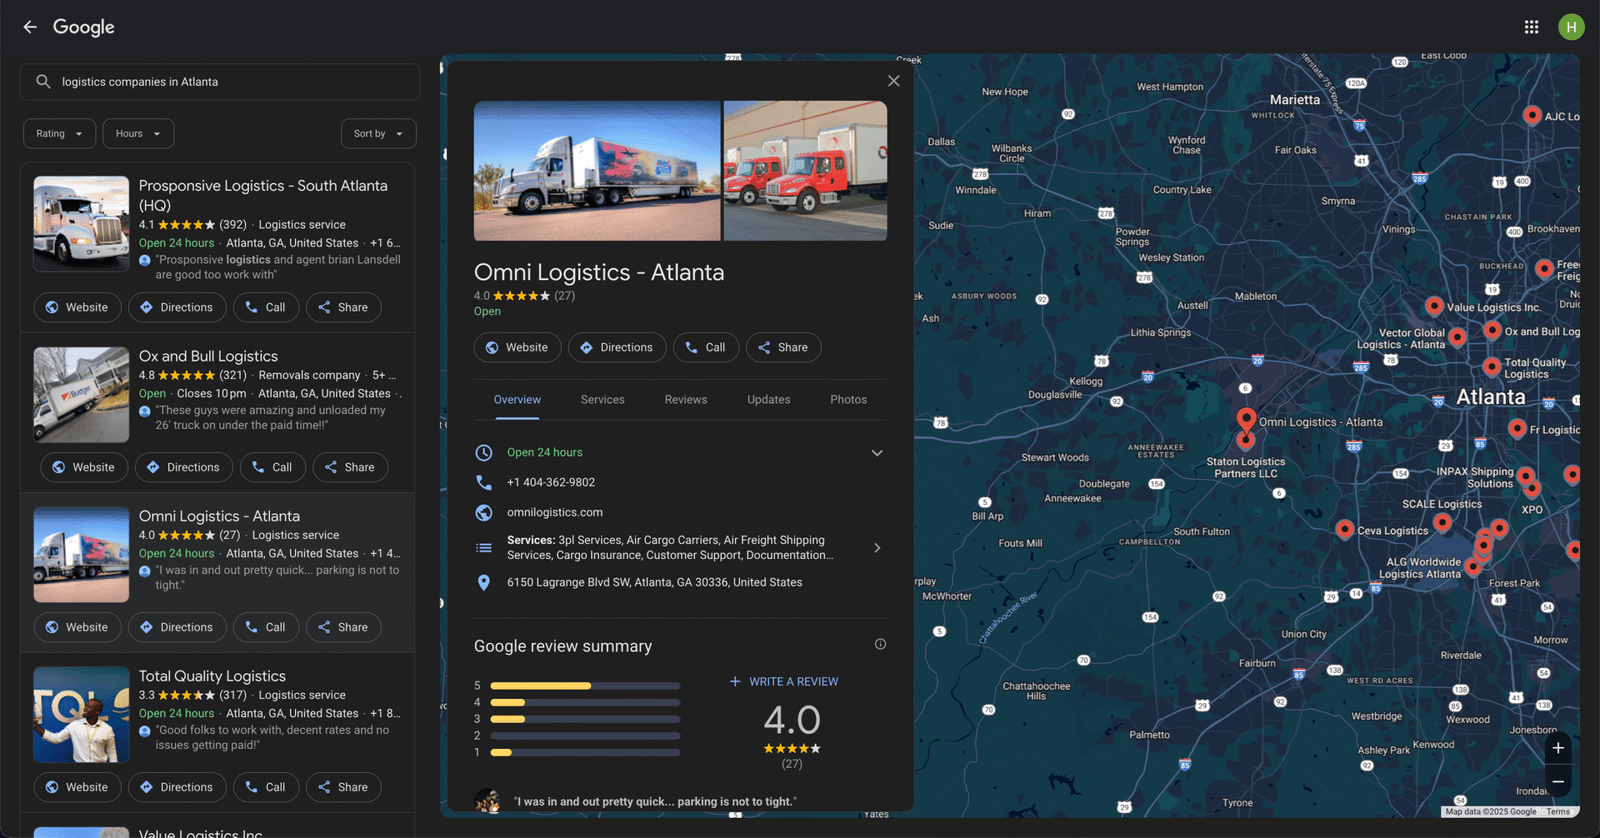The width and height of the screenshot is (1600, 838).
Task: Click Call button in Omni Logistics panel
Action: click(x=706, y=348)
